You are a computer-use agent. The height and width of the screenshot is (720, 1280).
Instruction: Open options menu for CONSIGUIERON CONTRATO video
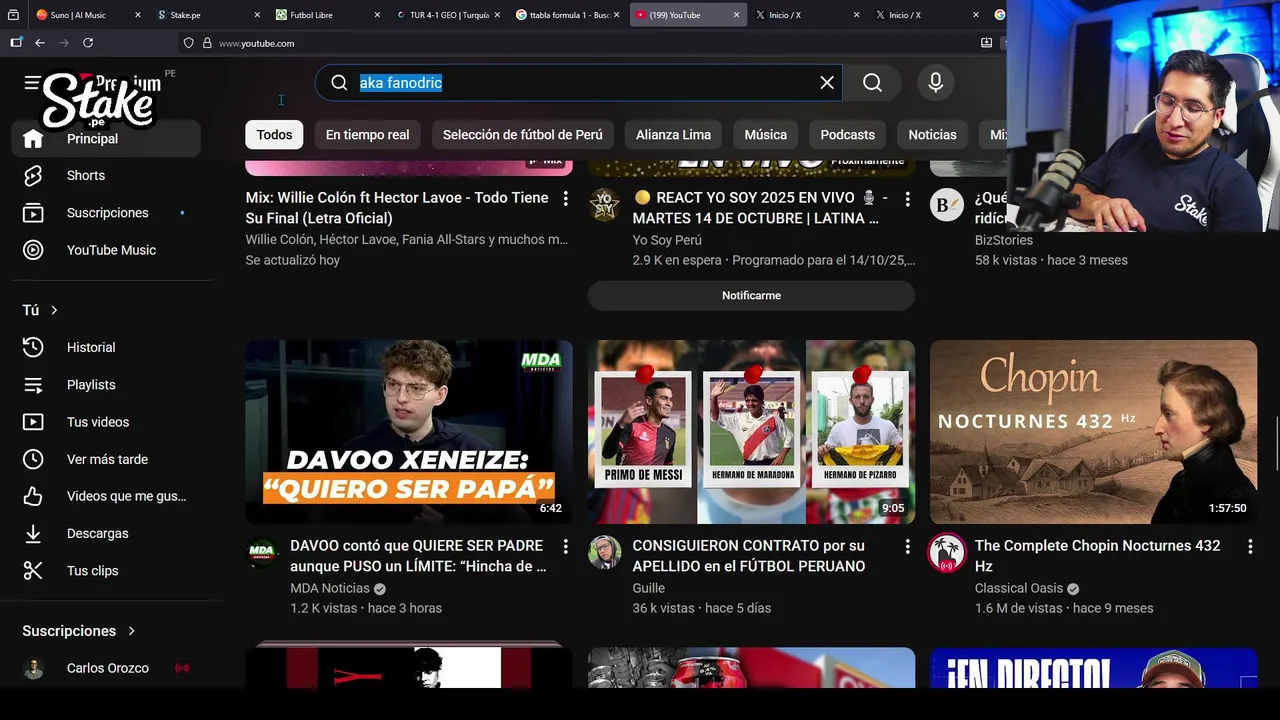point(907,547)
